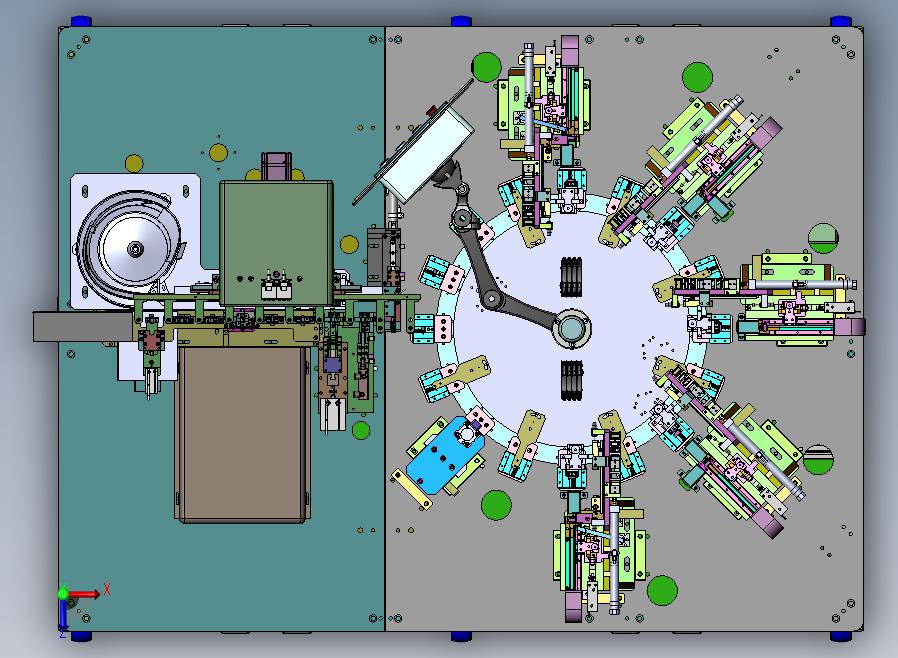Screen dimensions: 898x658
Task: Select the olive green enclosure box
Action: (x=277, y=243)
